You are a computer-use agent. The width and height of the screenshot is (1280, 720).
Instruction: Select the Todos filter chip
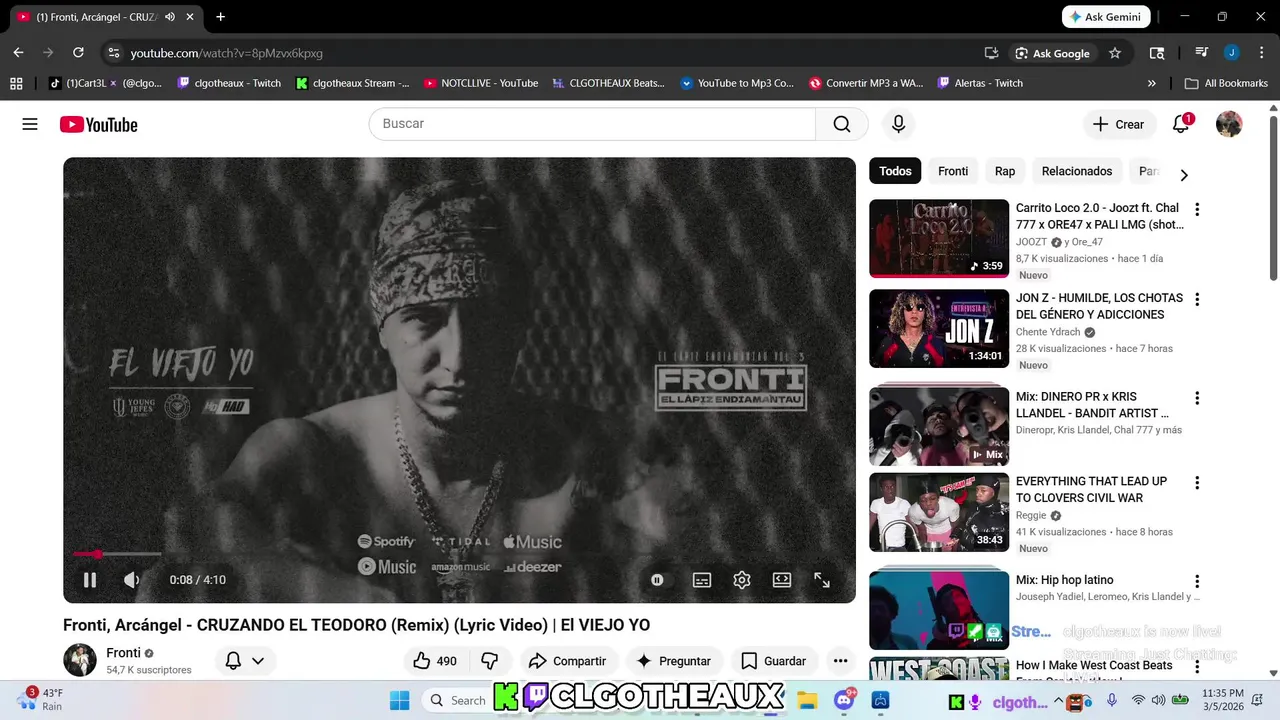(895, 171)
